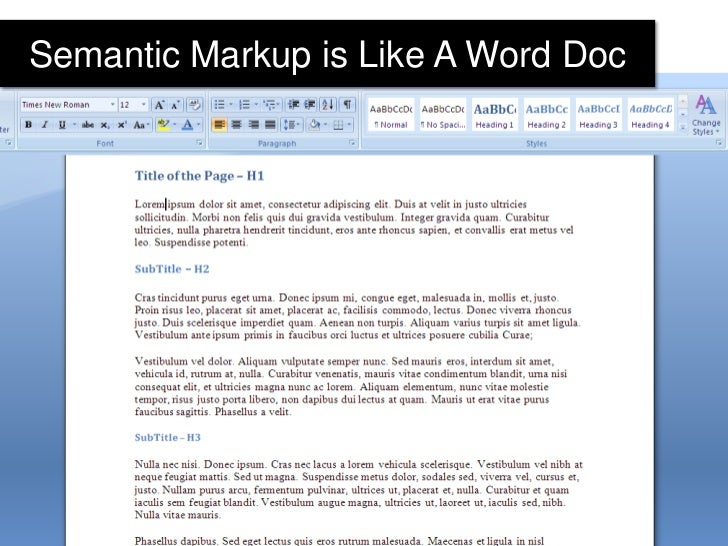Open Bullets dropdown arrow
This screenshot has height=546, width=728.
pos(231,104)
